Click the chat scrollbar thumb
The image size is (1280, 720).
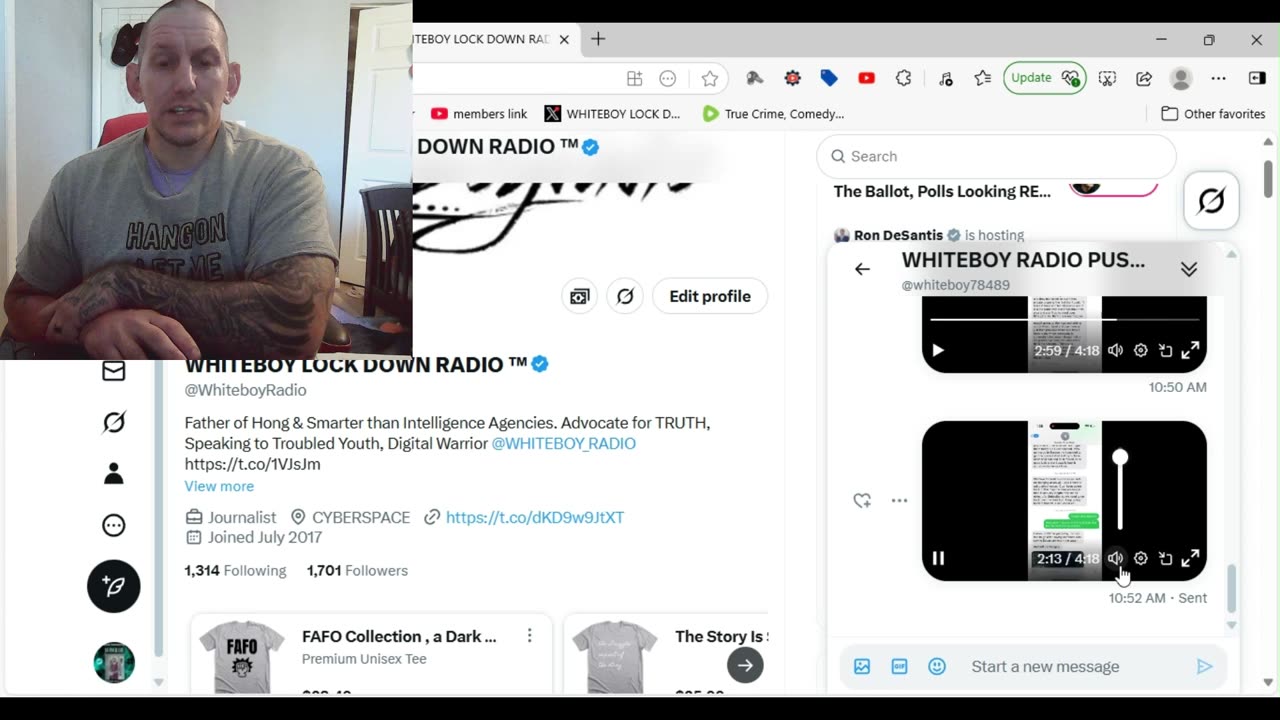(x=1231, y=588)
